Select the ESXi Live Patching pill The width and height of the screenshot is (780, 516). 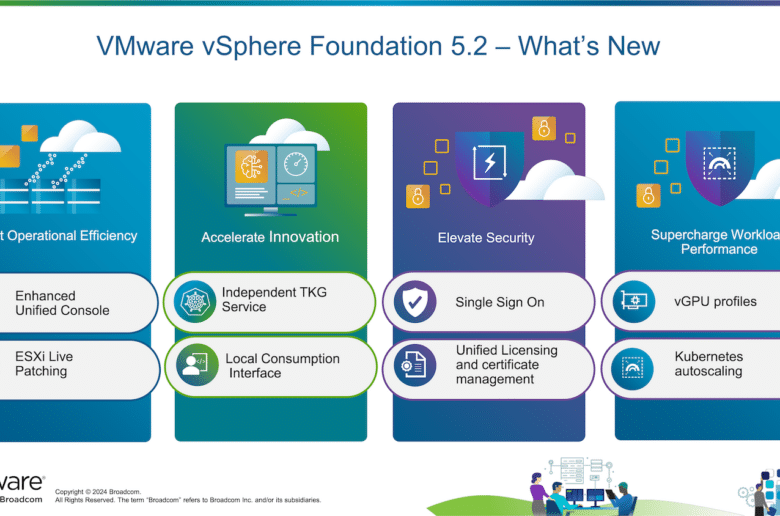(79, 370)
